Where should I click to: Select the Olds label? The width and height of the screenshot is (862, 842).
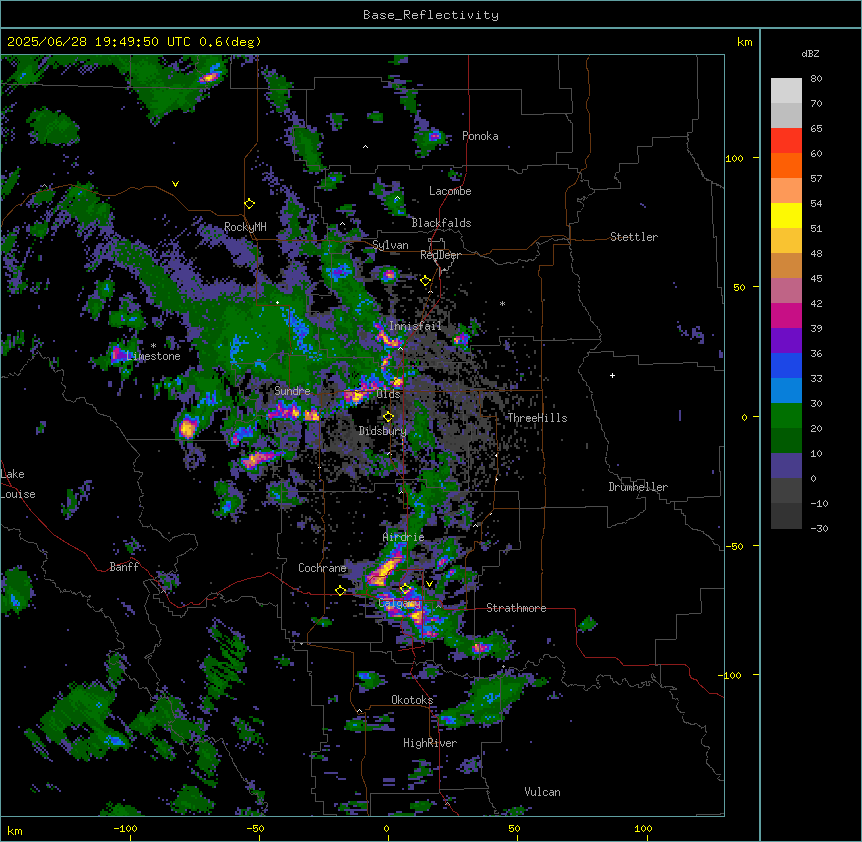click(388, 394)
